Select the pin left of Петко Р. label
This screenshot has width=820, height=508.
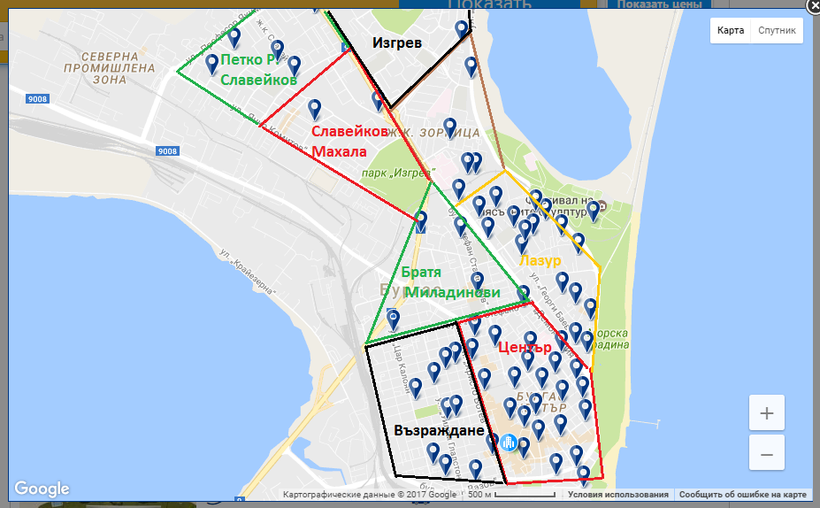tap(212, 64)
